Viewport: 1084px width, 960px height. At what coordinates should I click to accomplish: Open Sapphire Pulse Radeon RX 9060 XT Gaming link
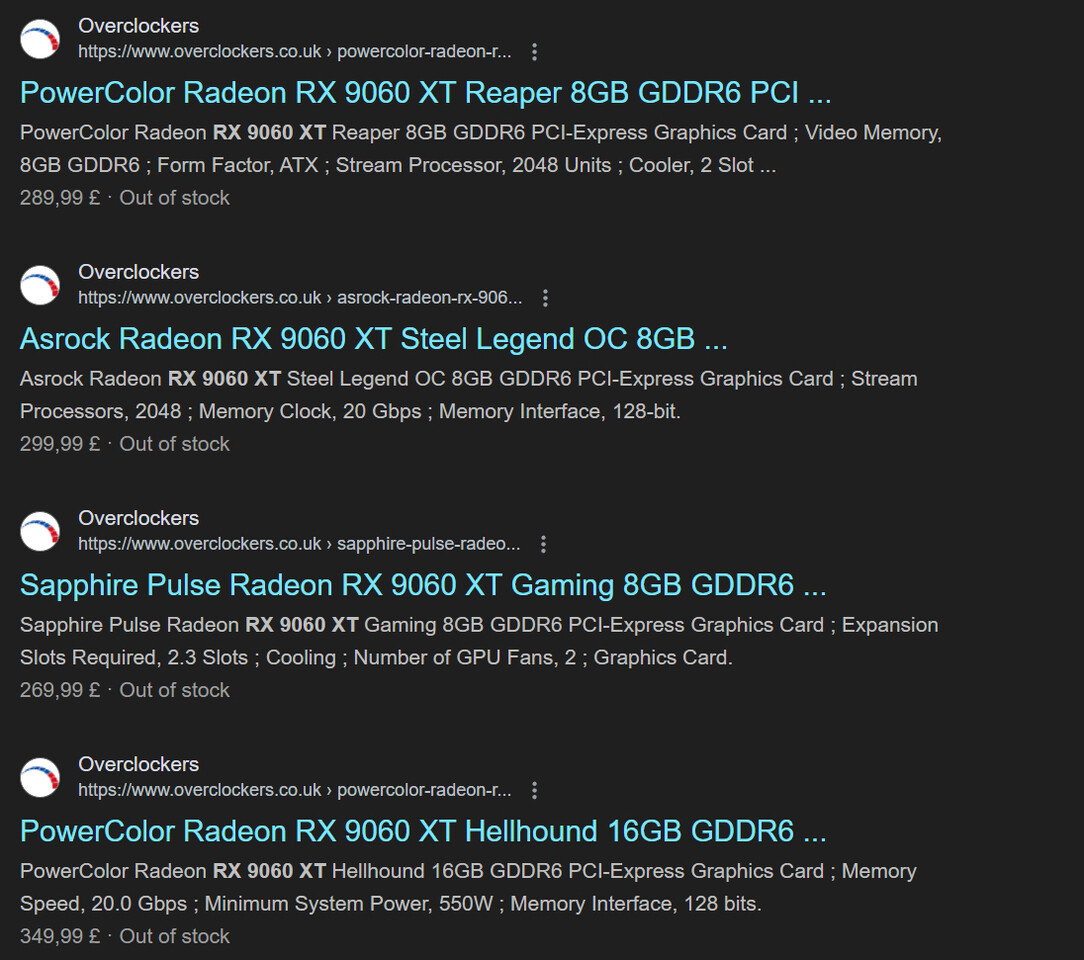tap(423, 585)
